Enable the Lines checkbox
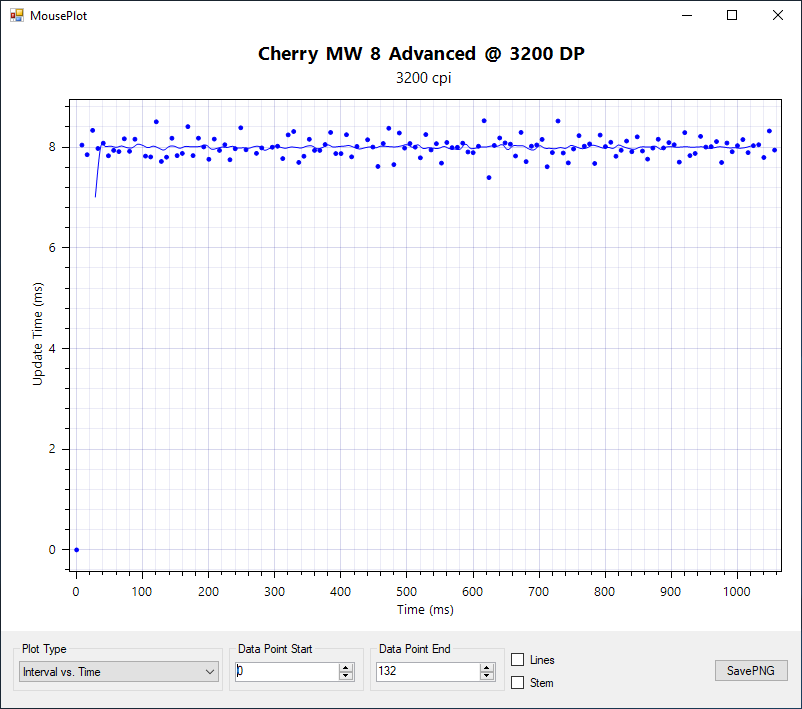802x709 pixels. tap(518, 660)
